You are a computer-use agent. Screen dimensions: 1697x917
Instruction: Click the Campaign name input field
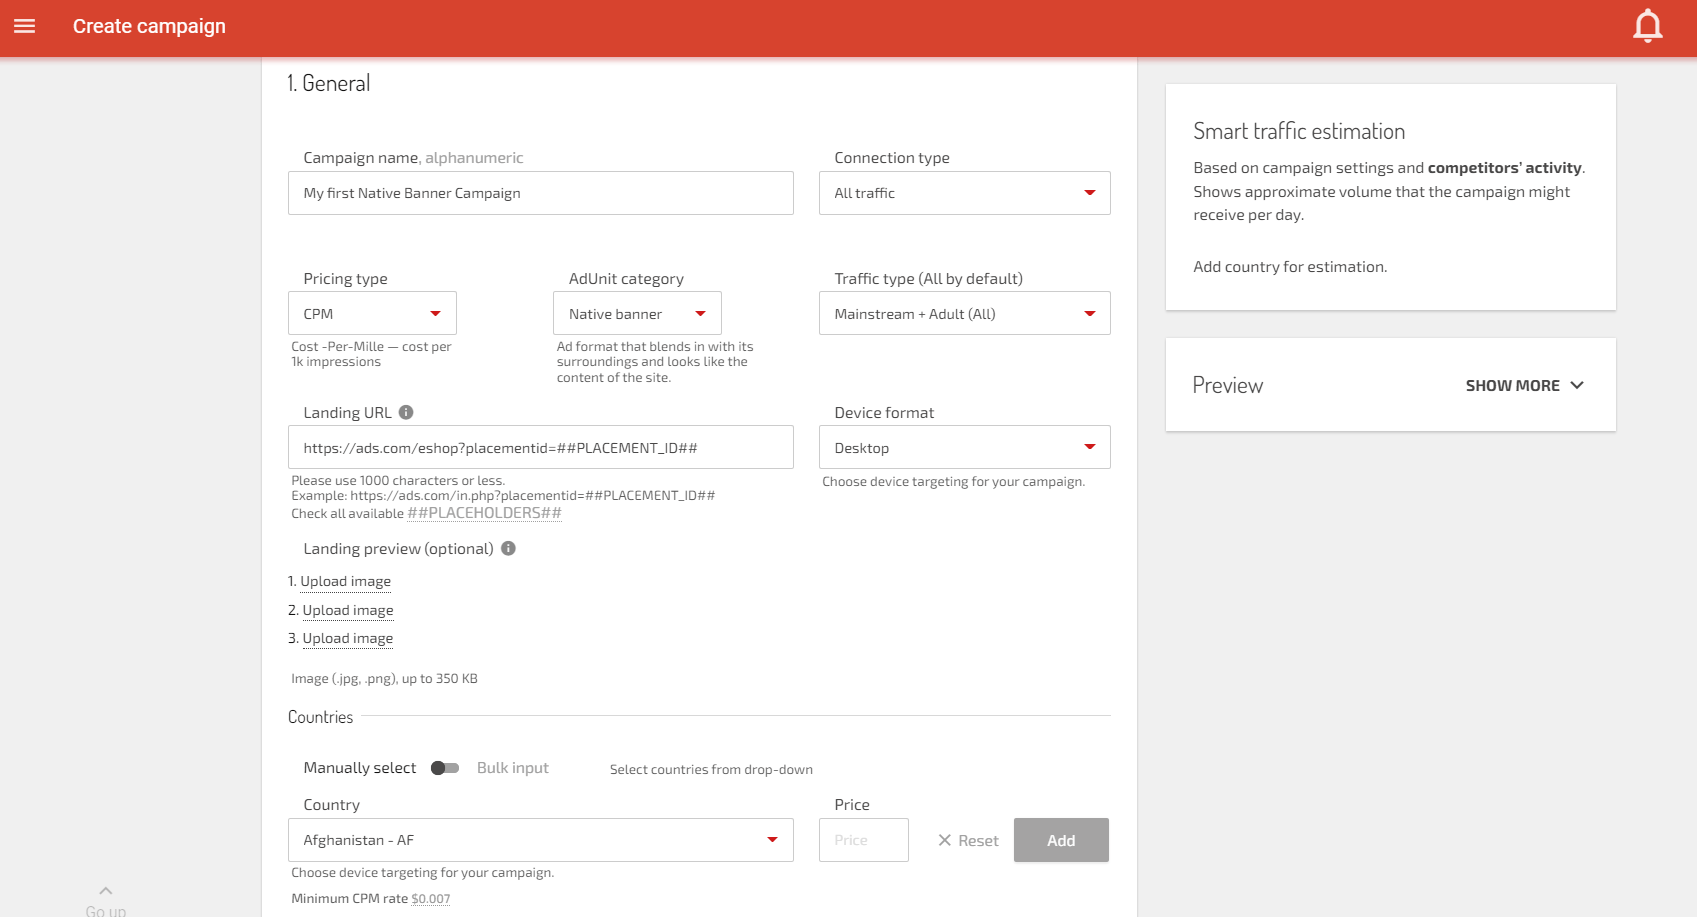click(540, 193)
